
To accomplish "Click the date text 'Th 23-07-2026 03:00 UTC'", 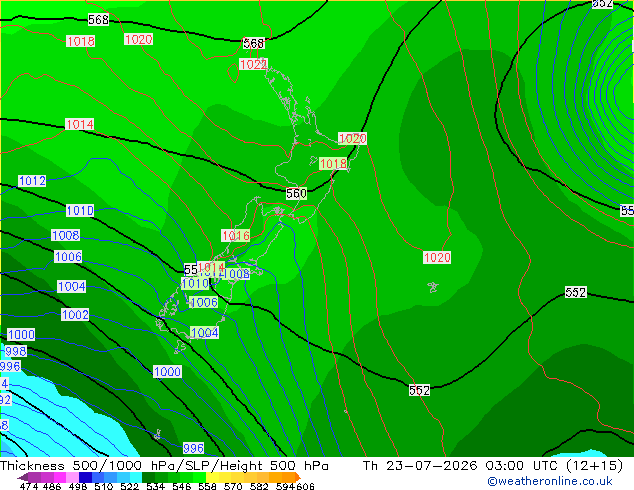I will pyautogui.click(x=460, y=466).
